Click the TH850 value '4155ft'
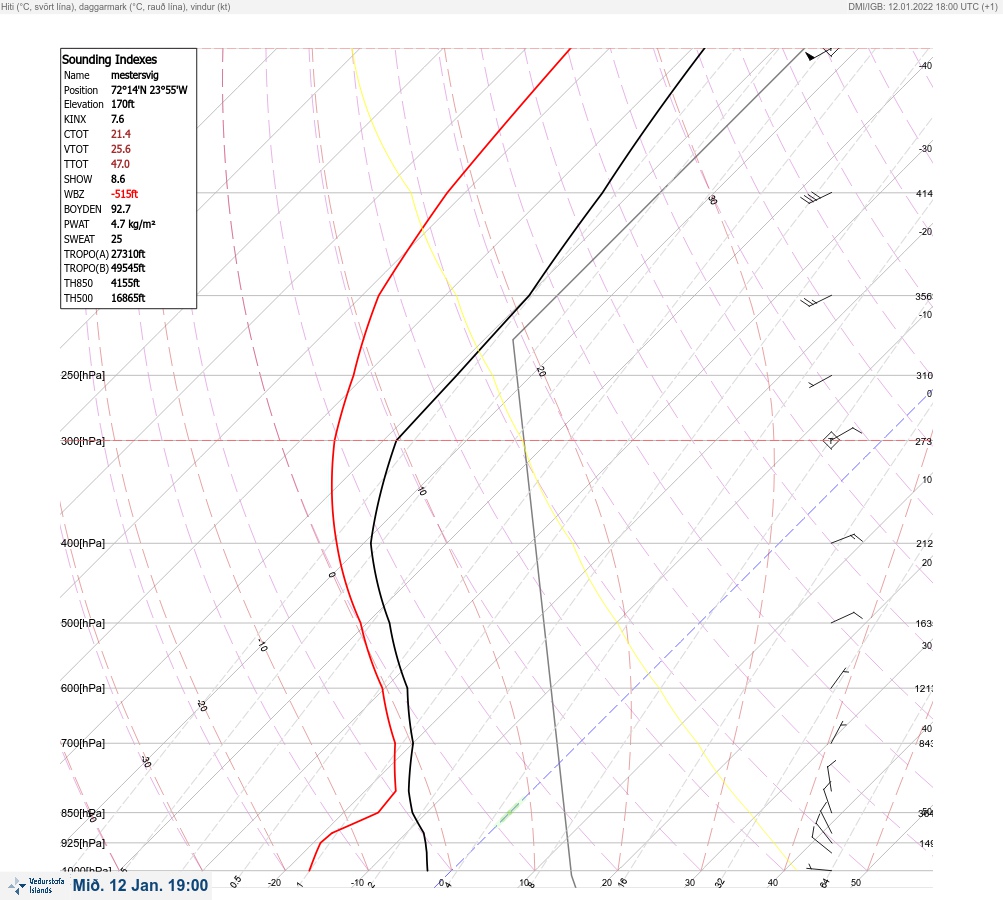Viewport: 1003px width, 900px height. (125, 283)
